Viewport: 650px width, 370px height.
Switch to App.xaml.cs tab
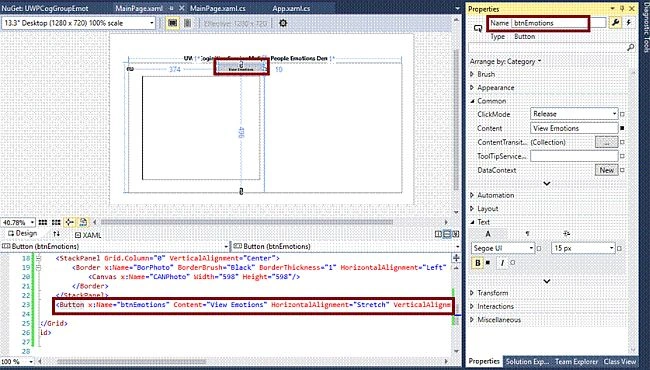(x=291, y=8)
